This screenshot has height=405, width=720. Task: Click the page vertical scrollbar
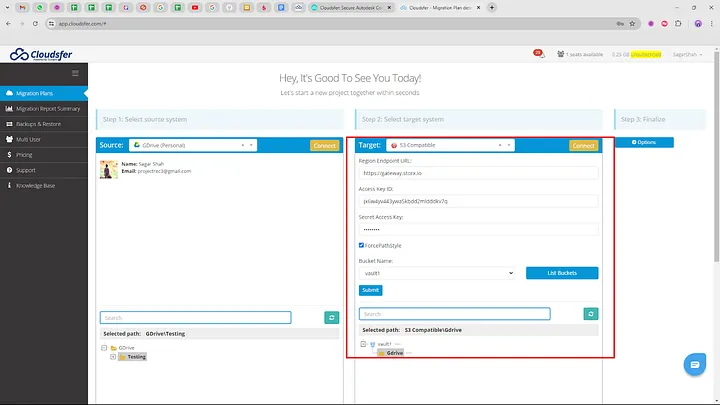tap(716, 156)
